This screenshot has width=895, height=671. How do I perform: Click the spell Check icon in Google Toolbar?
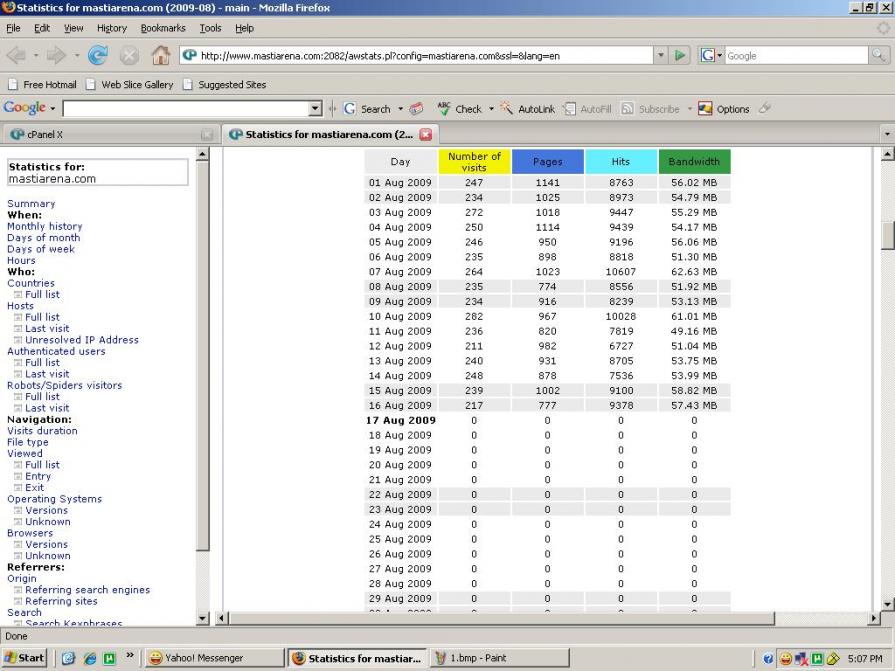[445, 109]
